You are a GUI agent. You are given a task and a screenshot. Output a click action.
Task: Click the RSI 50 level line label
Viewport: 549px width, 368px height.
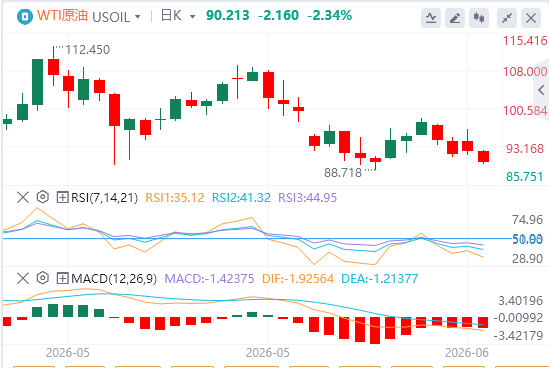point(527,239)
